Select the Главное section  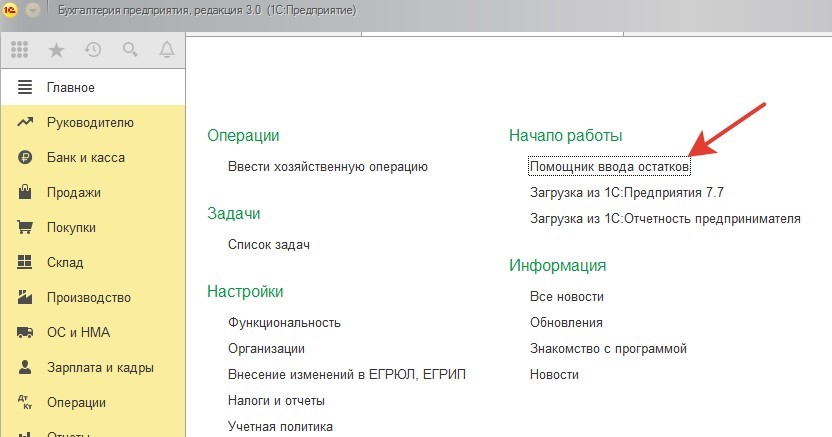click(70, 87)
